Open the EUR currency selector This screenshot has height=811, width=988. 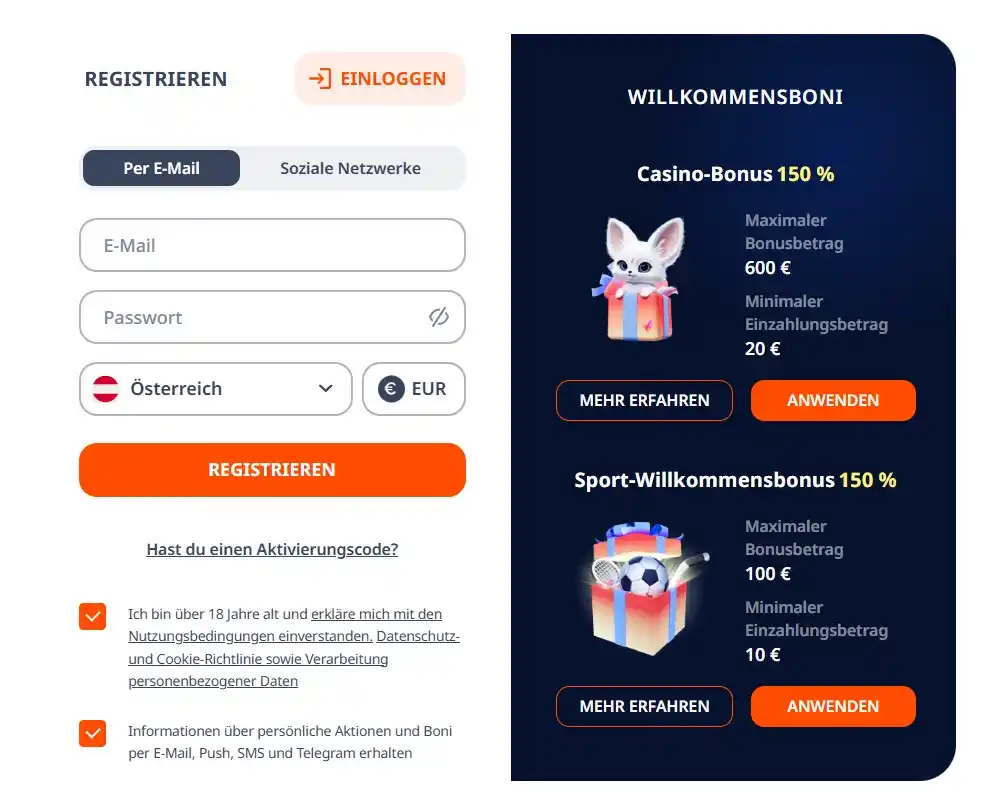point(414,389)
